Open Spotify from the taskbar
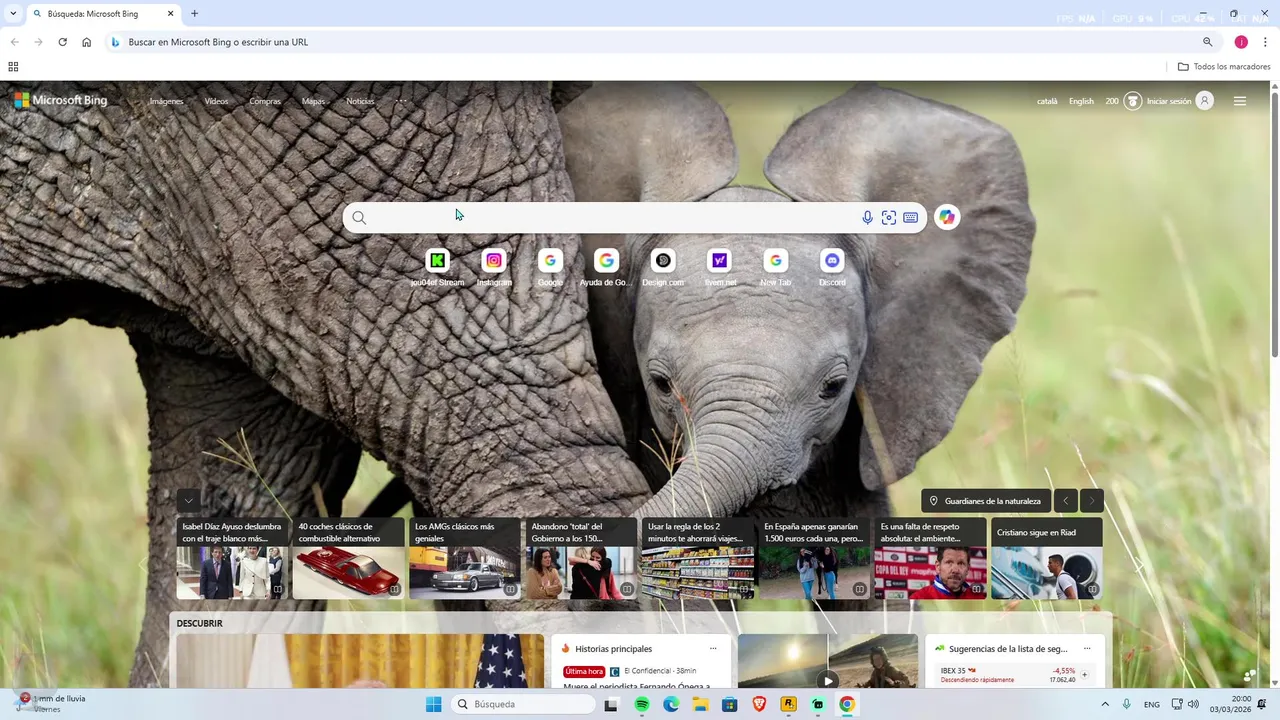Screen dimensions: 1280x720 point(642,705)
